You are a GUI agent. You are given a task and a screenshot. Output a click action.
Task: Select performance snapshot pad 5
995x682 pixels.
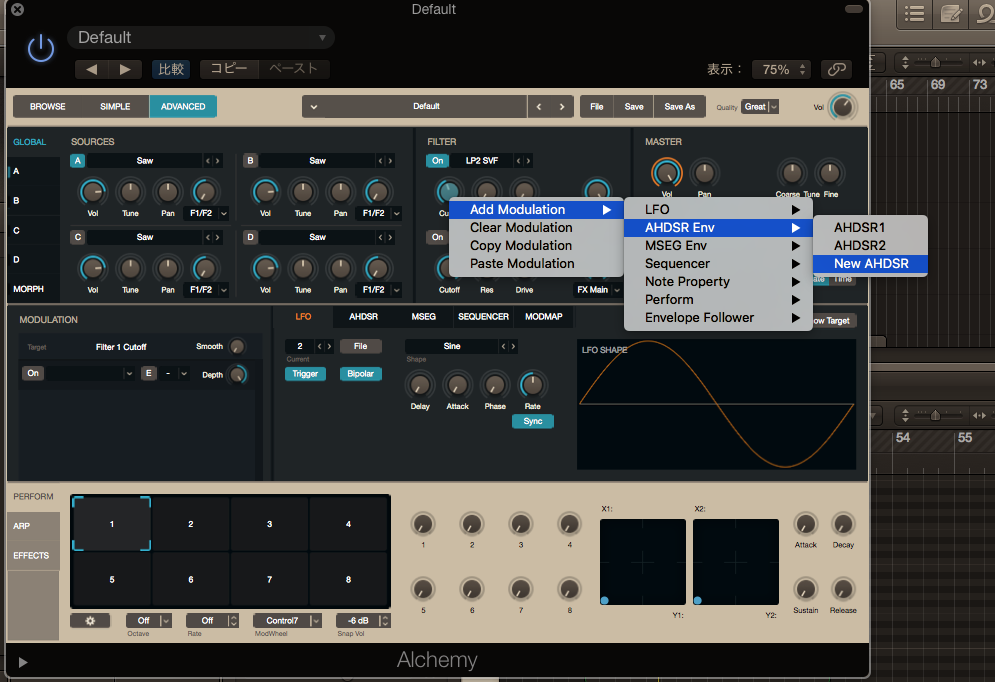110,579
